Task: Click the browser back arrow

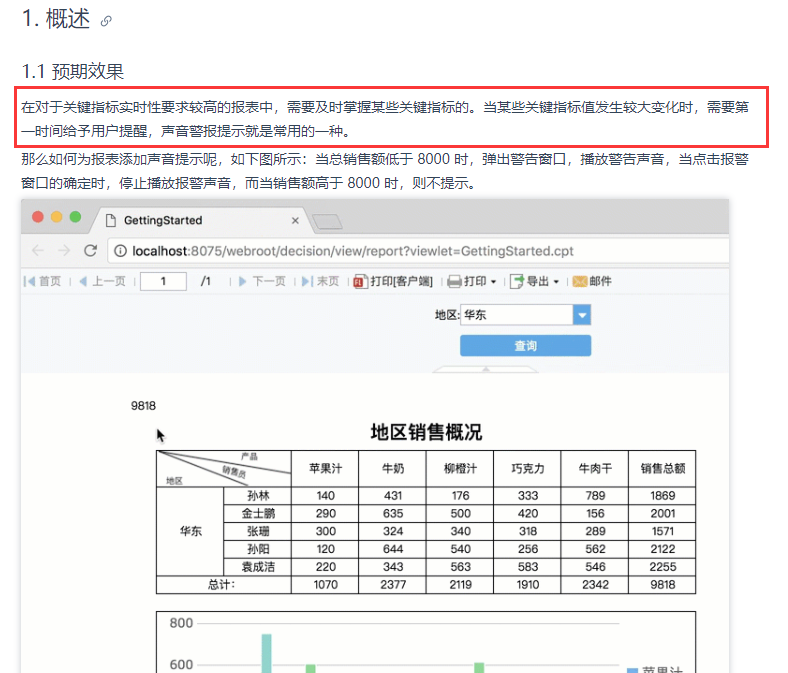Action: 38,250
